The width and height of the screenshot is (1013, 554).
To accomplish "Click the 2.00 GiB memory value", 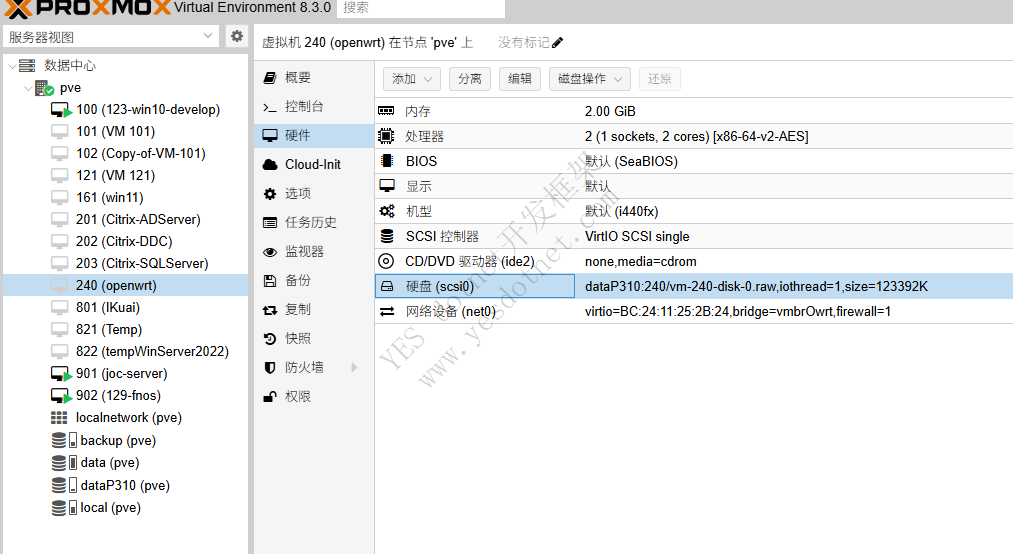I will tap(610, 111).
